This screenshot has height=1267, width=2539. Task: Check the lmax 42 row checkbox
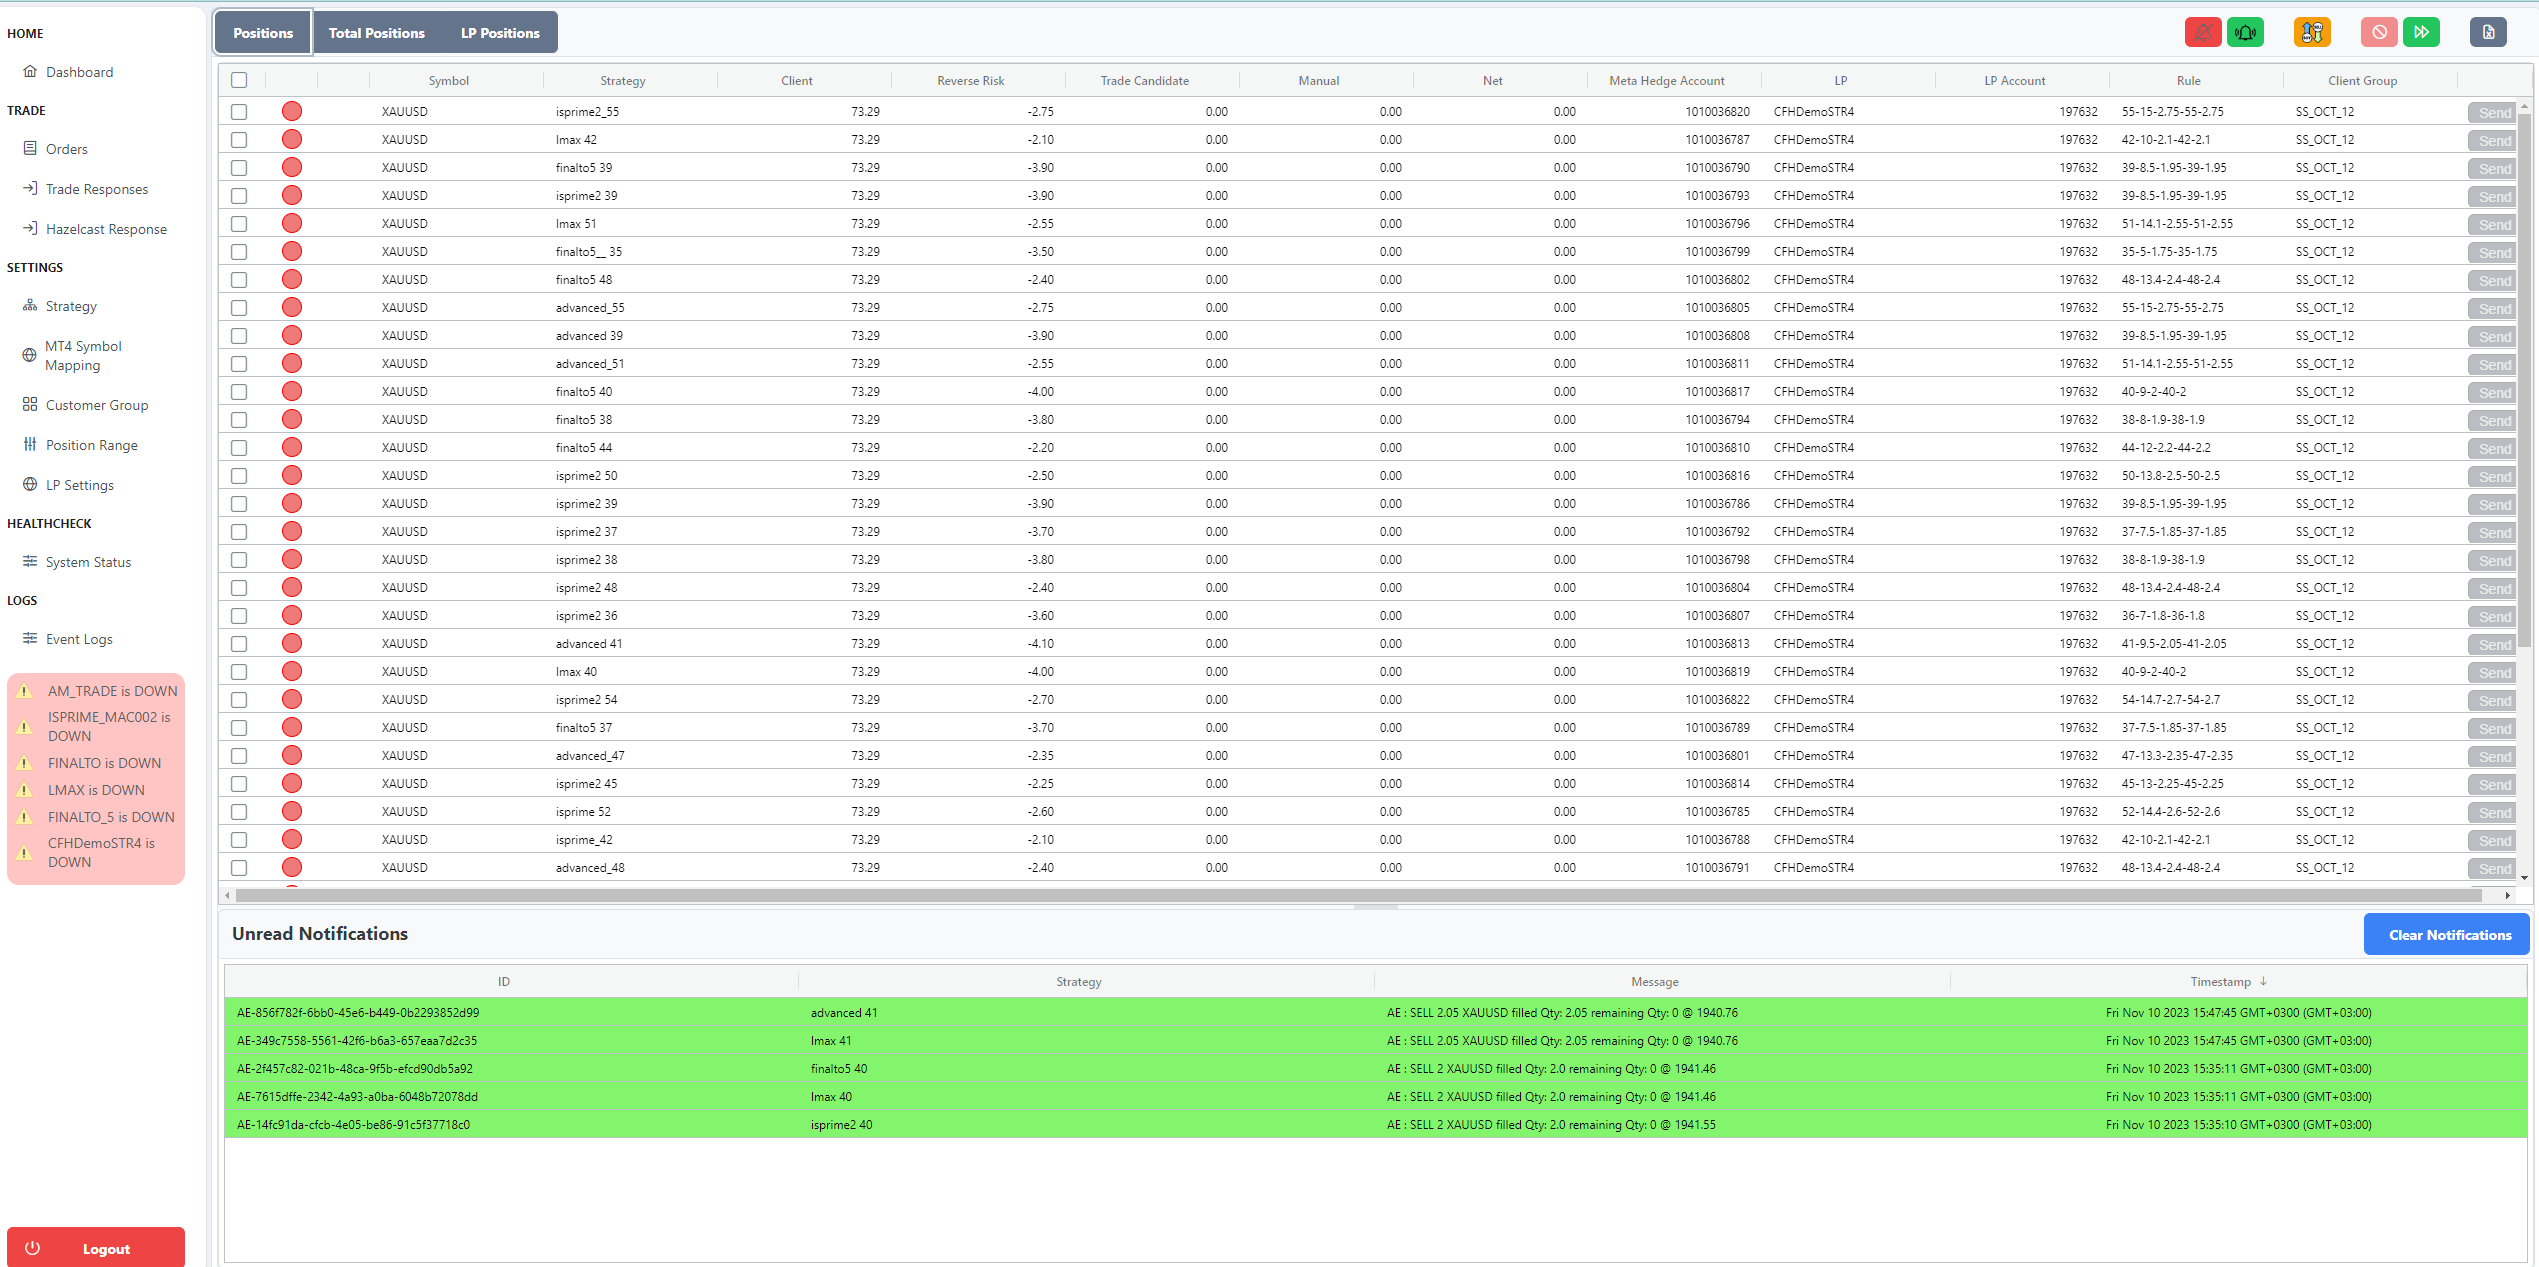[239, 140]
